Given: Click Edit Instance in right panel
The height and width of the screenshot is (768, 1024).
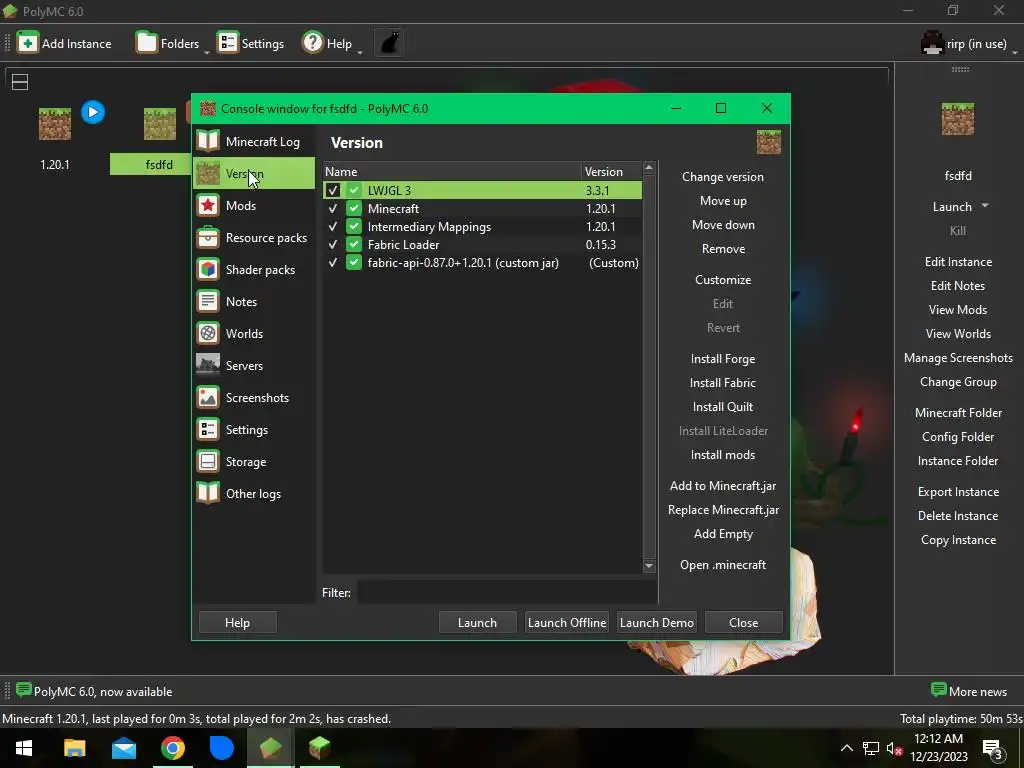Looking at the screenshot, I should click(x=957, y=262).
